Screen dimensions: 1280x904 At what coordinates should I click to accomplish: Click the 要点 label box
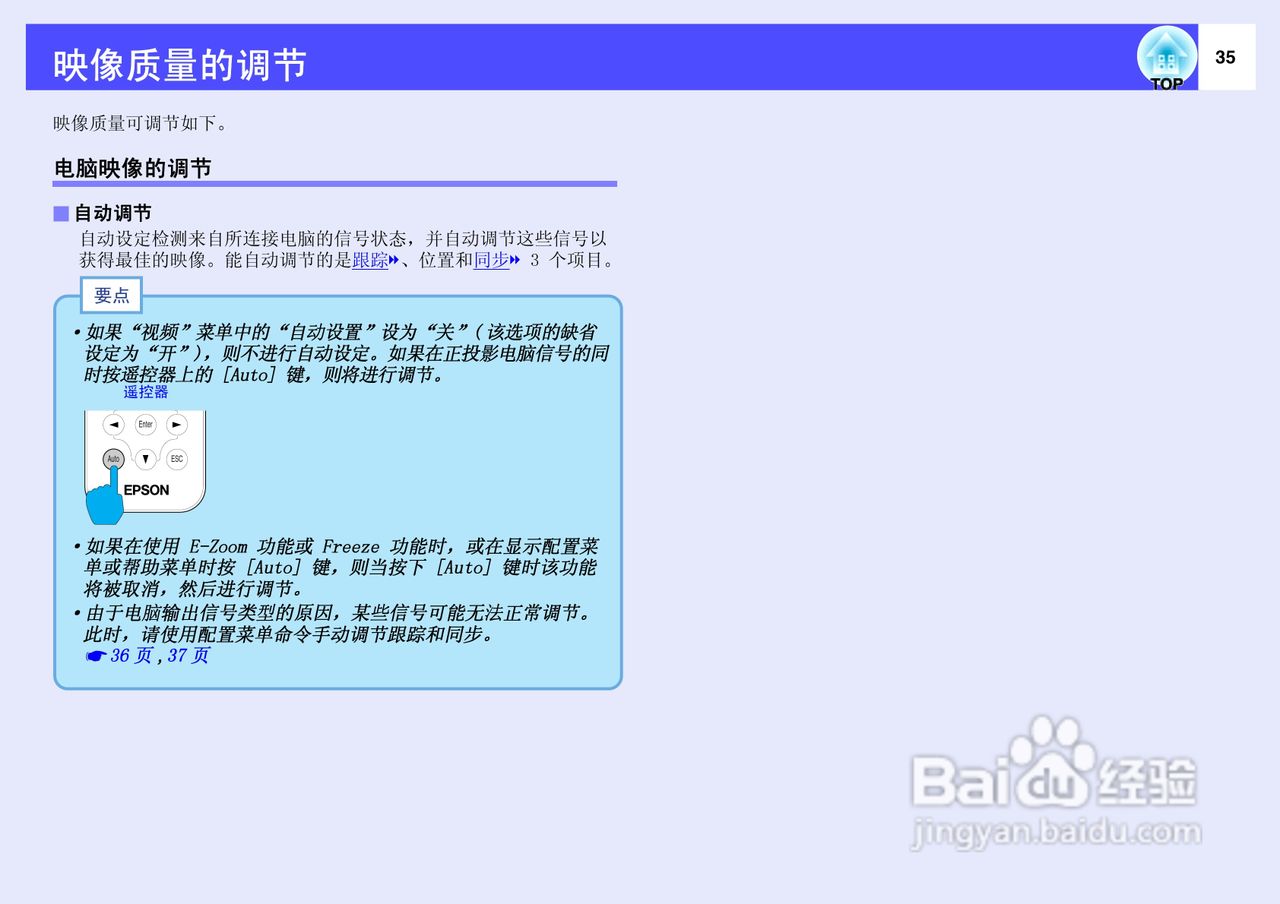coord(111,295)
